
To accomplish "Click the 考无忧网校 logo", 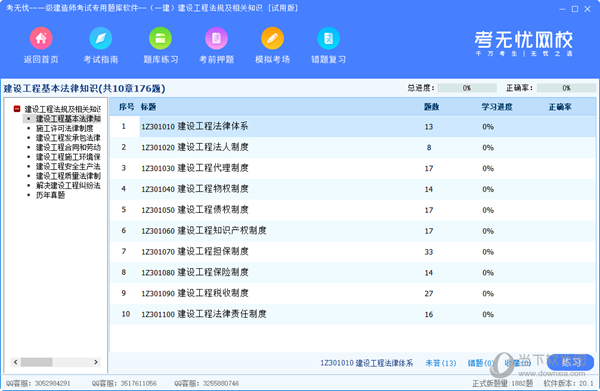I will [x=523, y=43].
